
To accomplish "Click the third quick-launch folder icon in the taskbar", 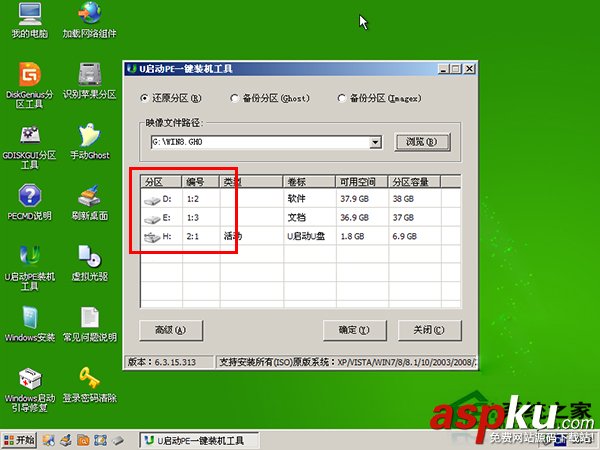I will tap(83, 440).
